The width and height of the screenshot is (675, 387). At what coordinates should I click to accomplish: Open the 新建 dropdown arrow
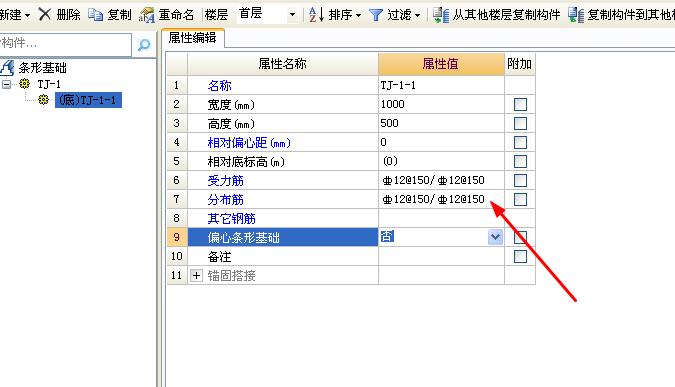(28, 15)
